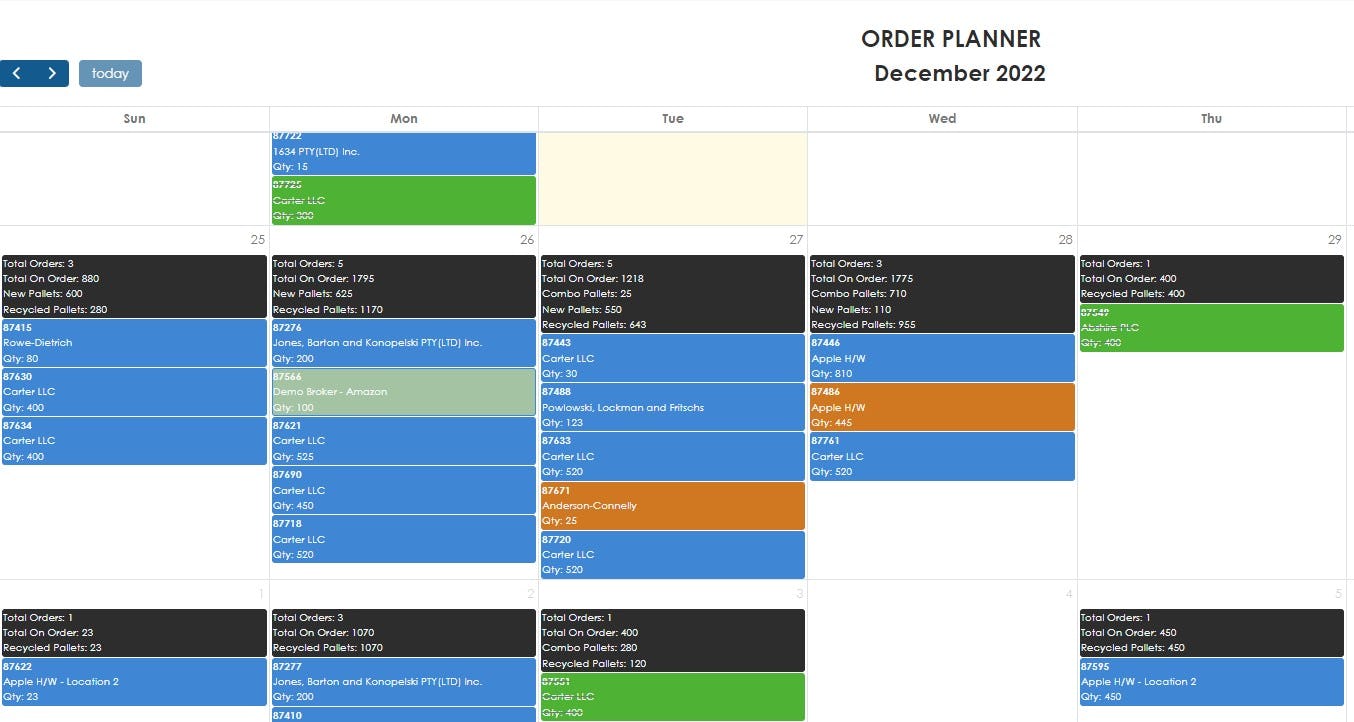
Task: Open order 87276 Jones, Barton and Konopelski
Action: (403, 343)
